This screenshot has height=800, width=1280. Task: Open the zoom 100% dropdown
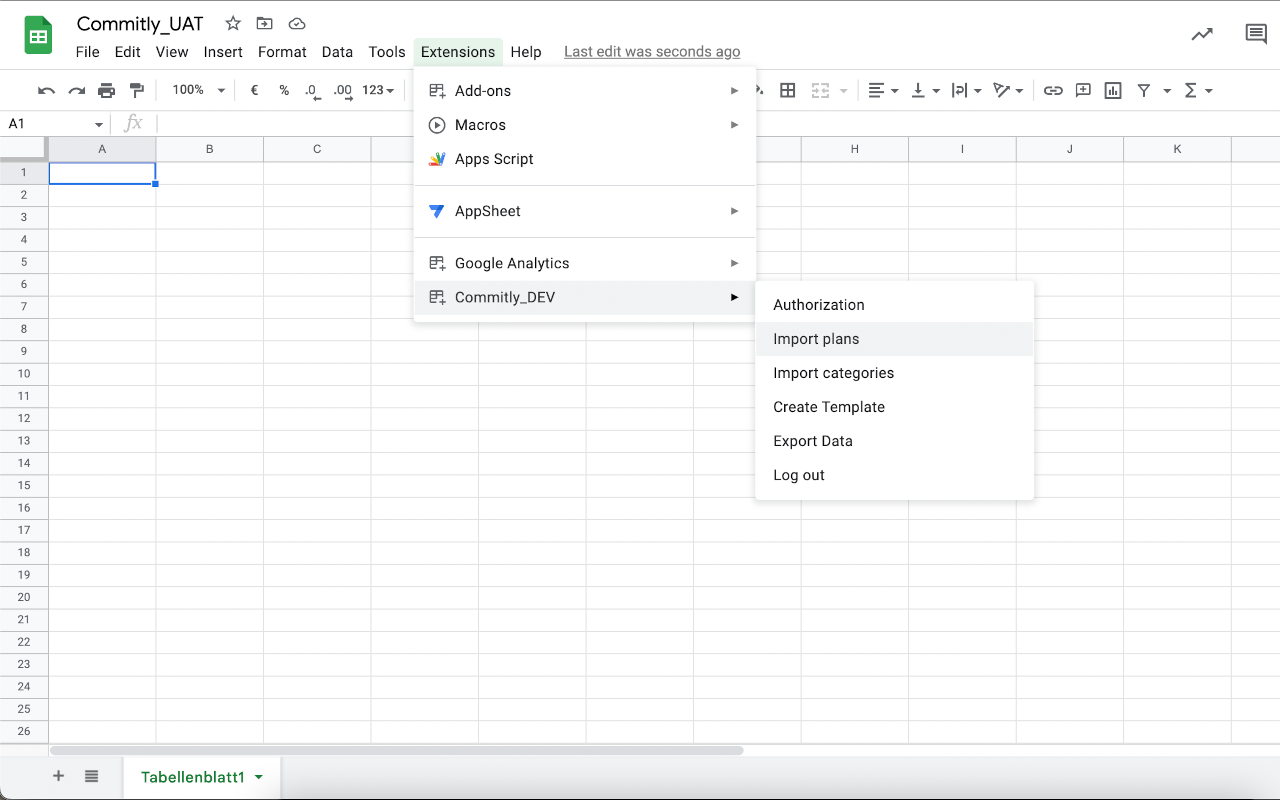199,90
